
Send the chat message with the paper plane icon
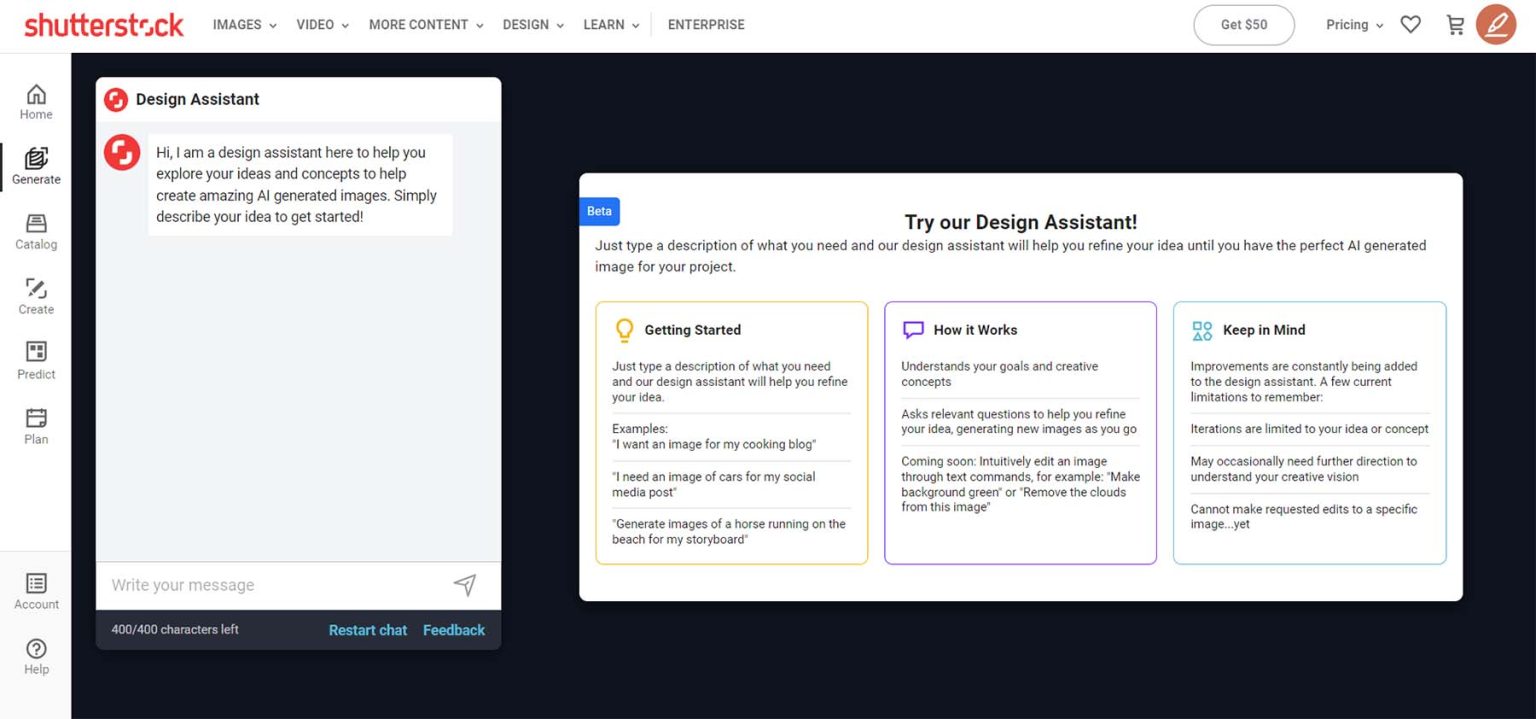[464, 585]
